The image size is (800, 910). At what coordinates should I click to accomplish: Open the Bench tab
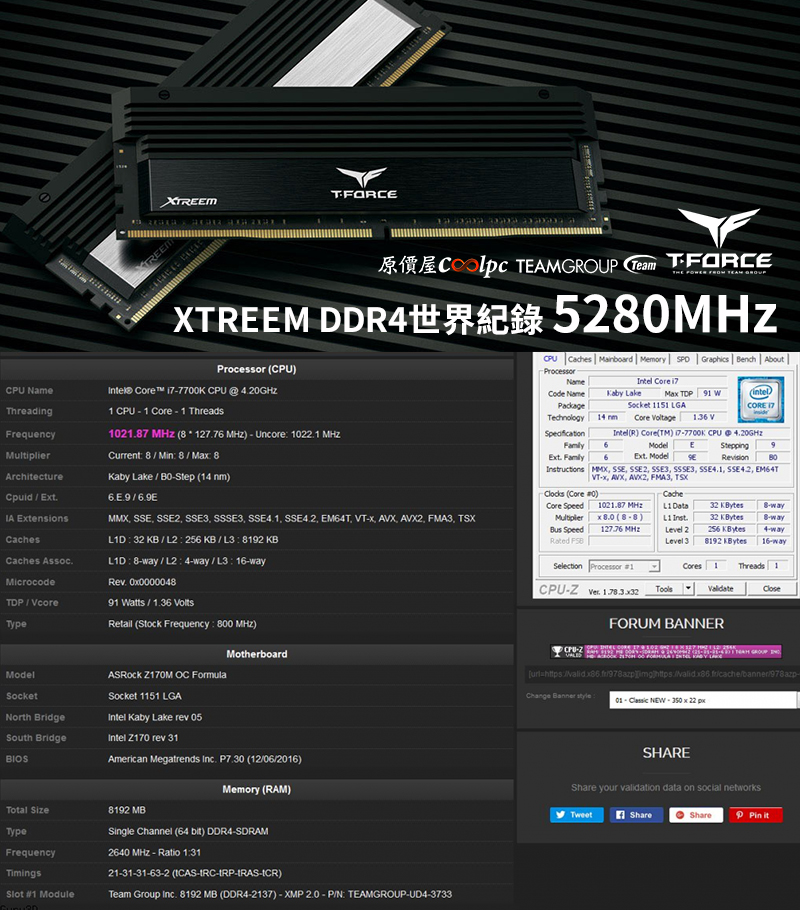746,360
